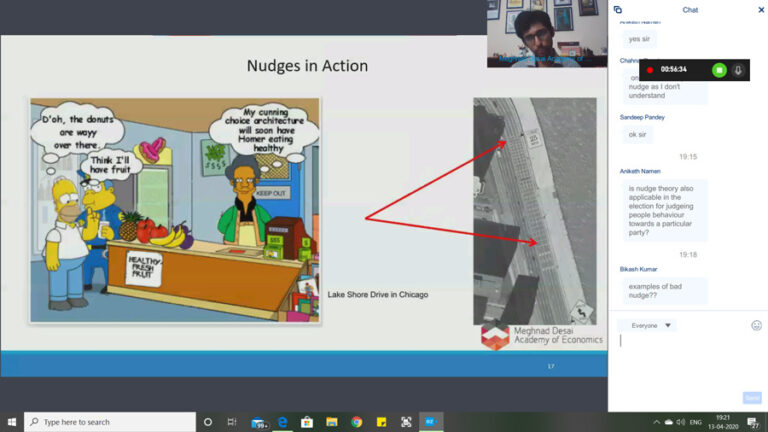Launch Microsoft Edge from the taskbar
This screenshot has height=432, width=768.
pos(283,422)
